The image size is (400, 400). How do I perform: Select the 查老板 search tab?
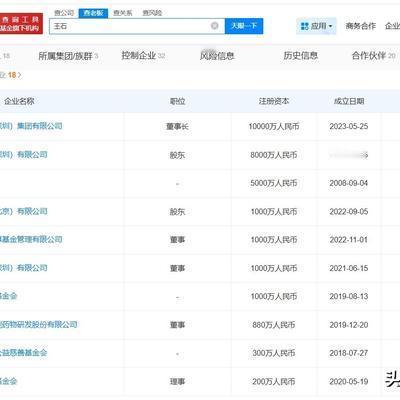93,13
